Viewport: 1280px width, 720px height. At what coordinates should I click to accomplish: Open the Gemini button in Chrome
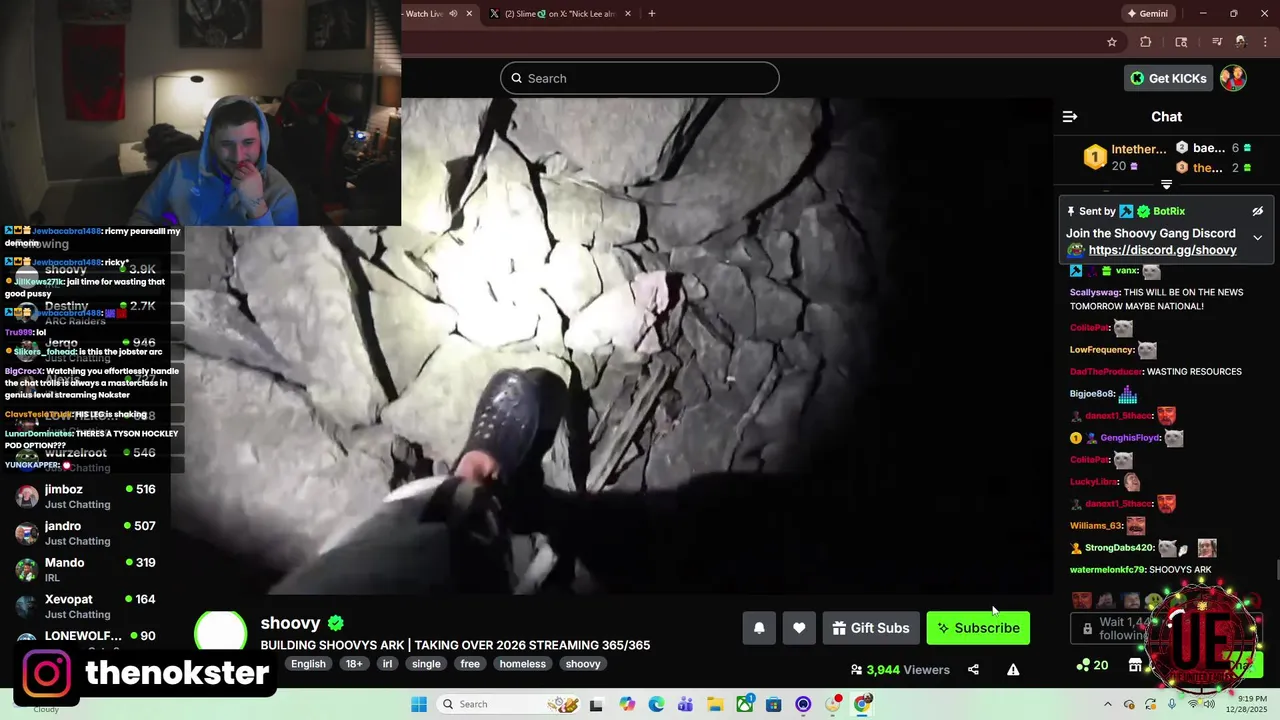click(x=1148, y=14)
